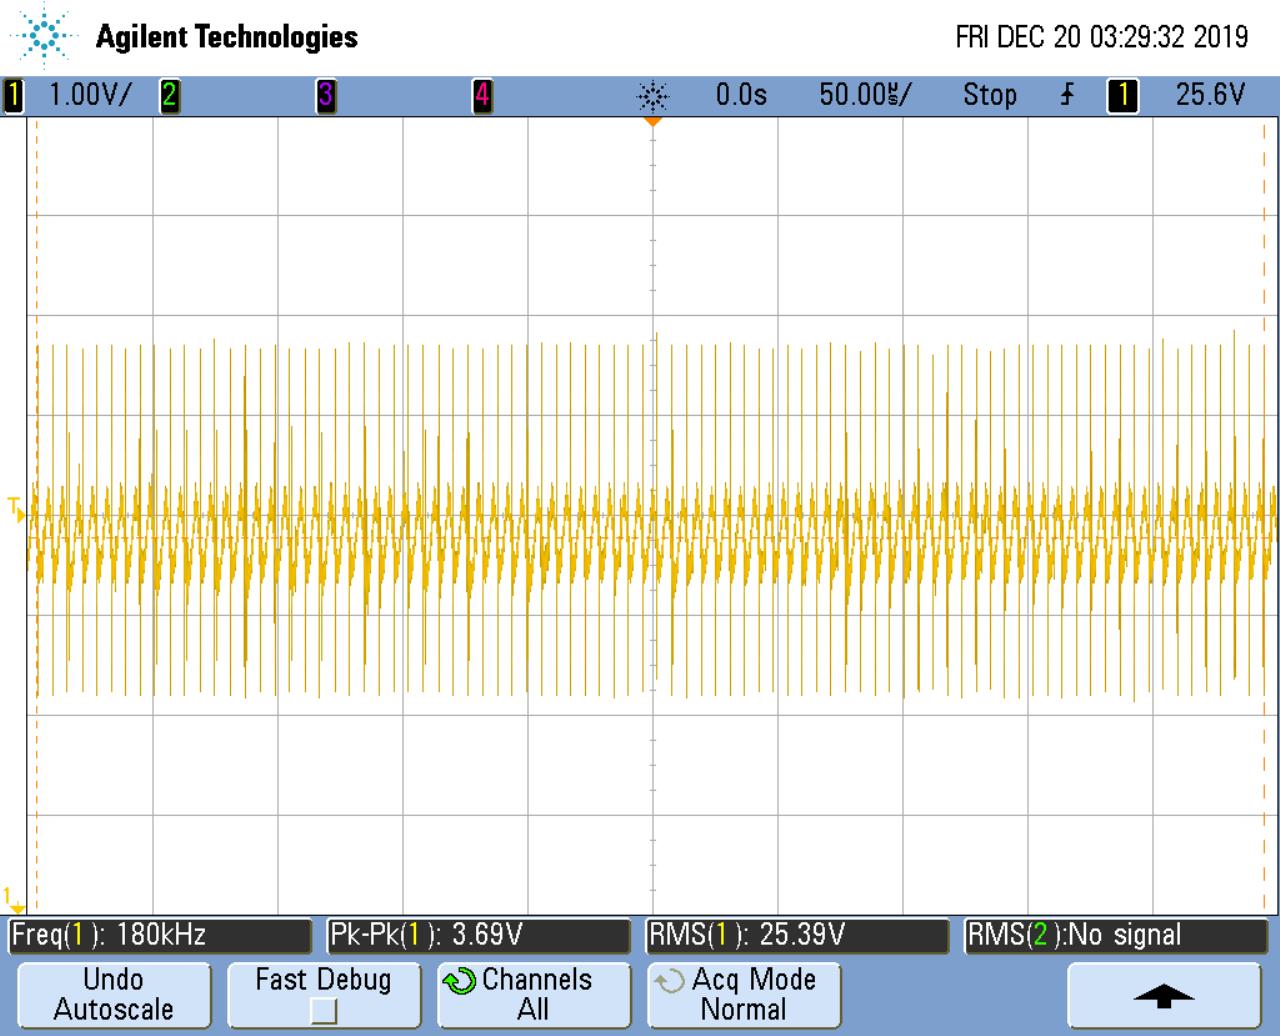Click the rising edge trigger slope icon

1068,95
